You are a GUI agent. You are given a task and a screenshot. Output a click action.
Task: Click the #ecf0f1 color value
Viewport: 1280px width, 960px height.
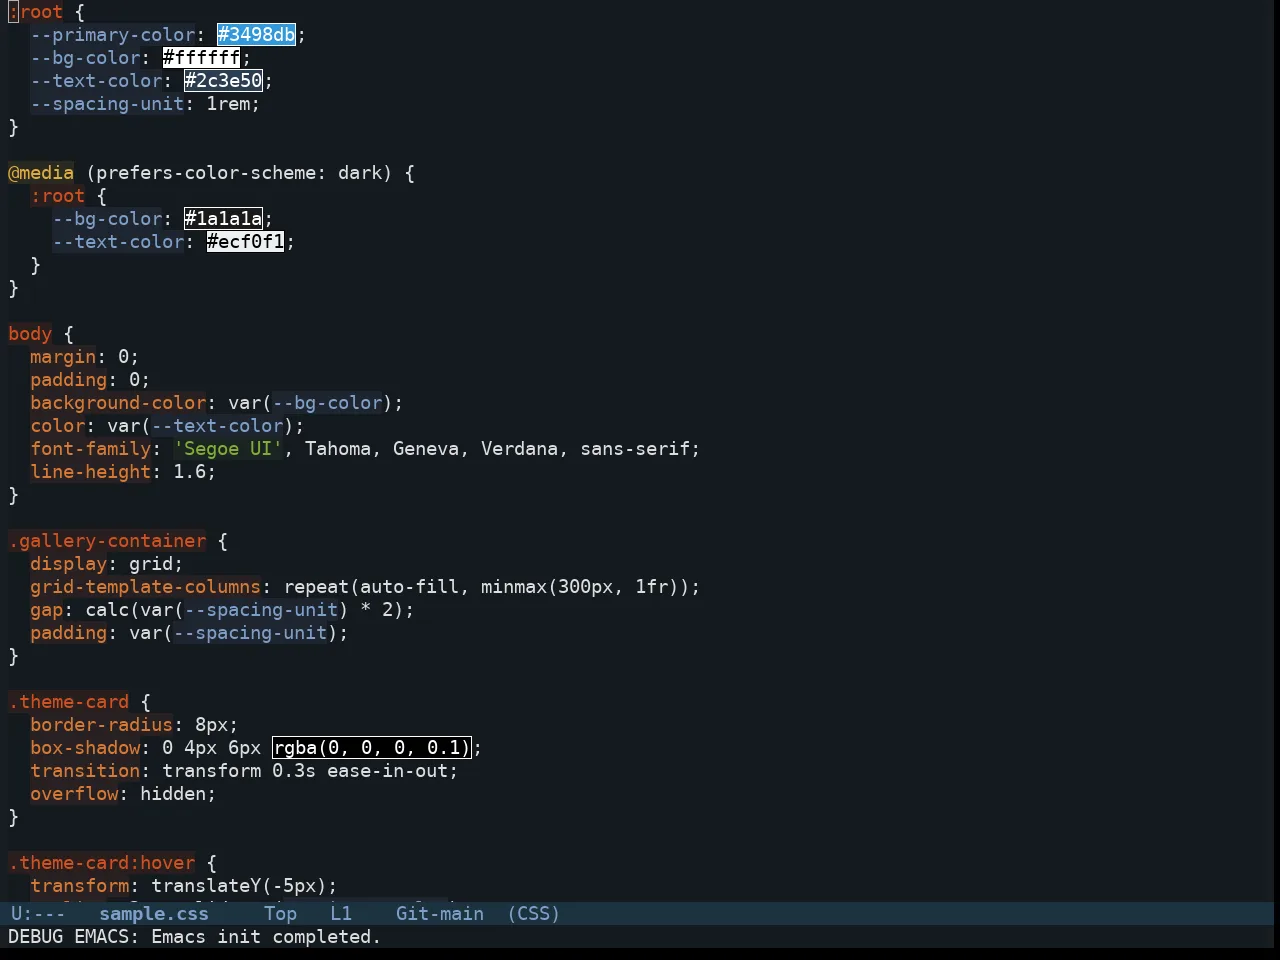point(245,242)
